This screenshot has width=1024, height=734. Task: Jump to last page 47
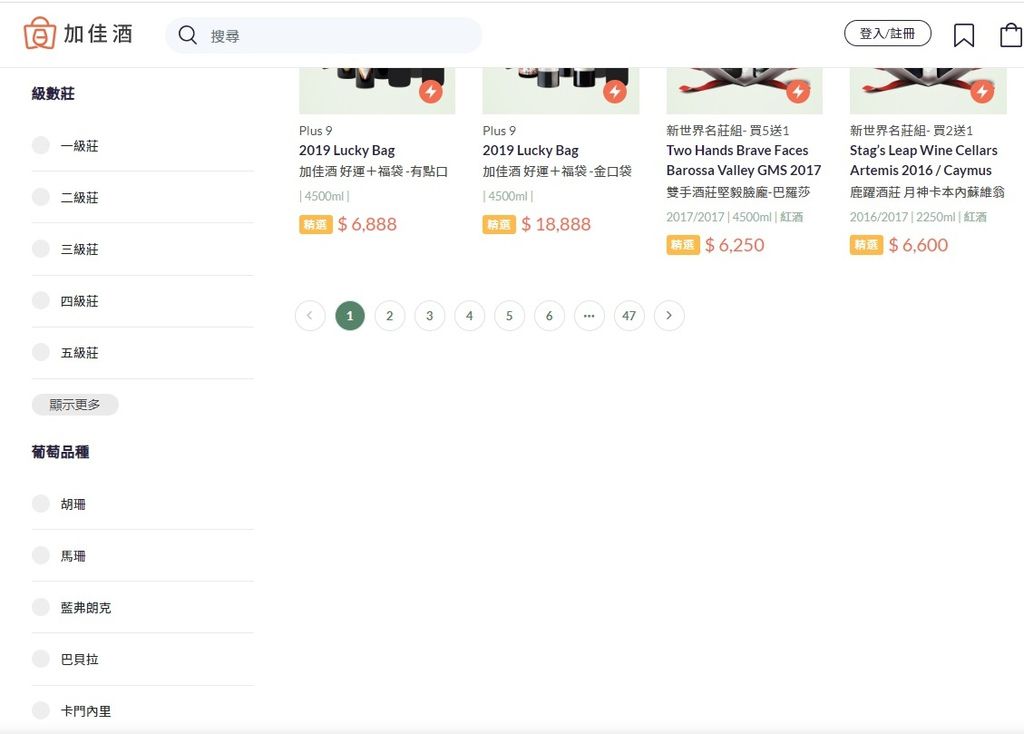(x=629, y=316)
